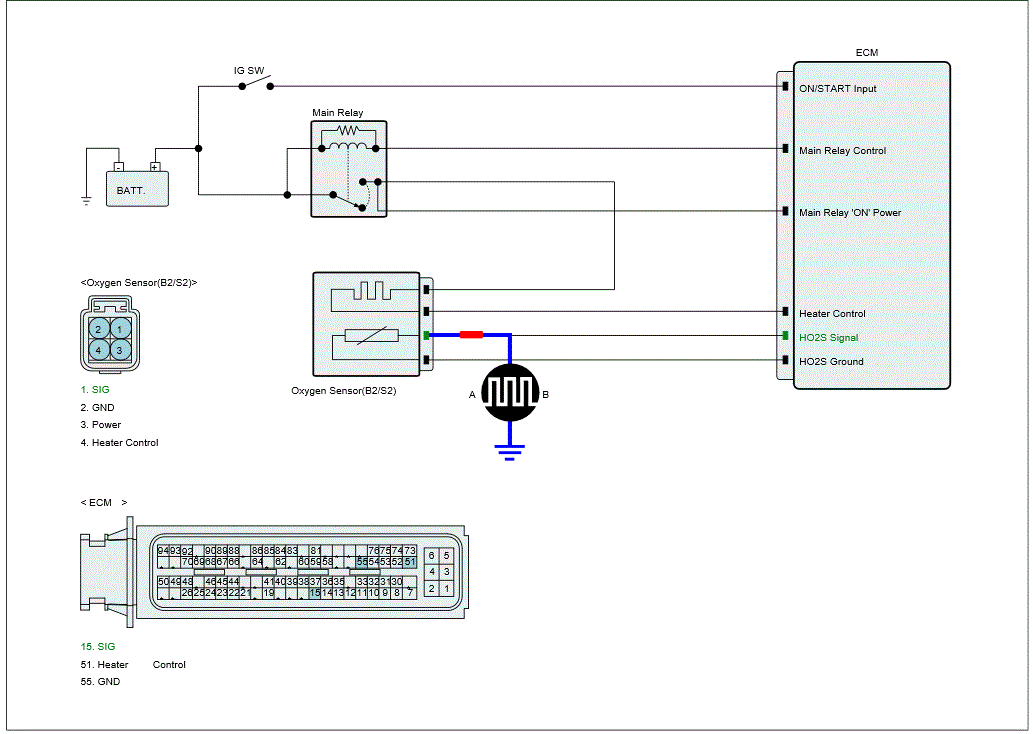
Task: Click the '<Oxygen Sensor(B2/S2)>' connector heading
Action: coord(139,283)
